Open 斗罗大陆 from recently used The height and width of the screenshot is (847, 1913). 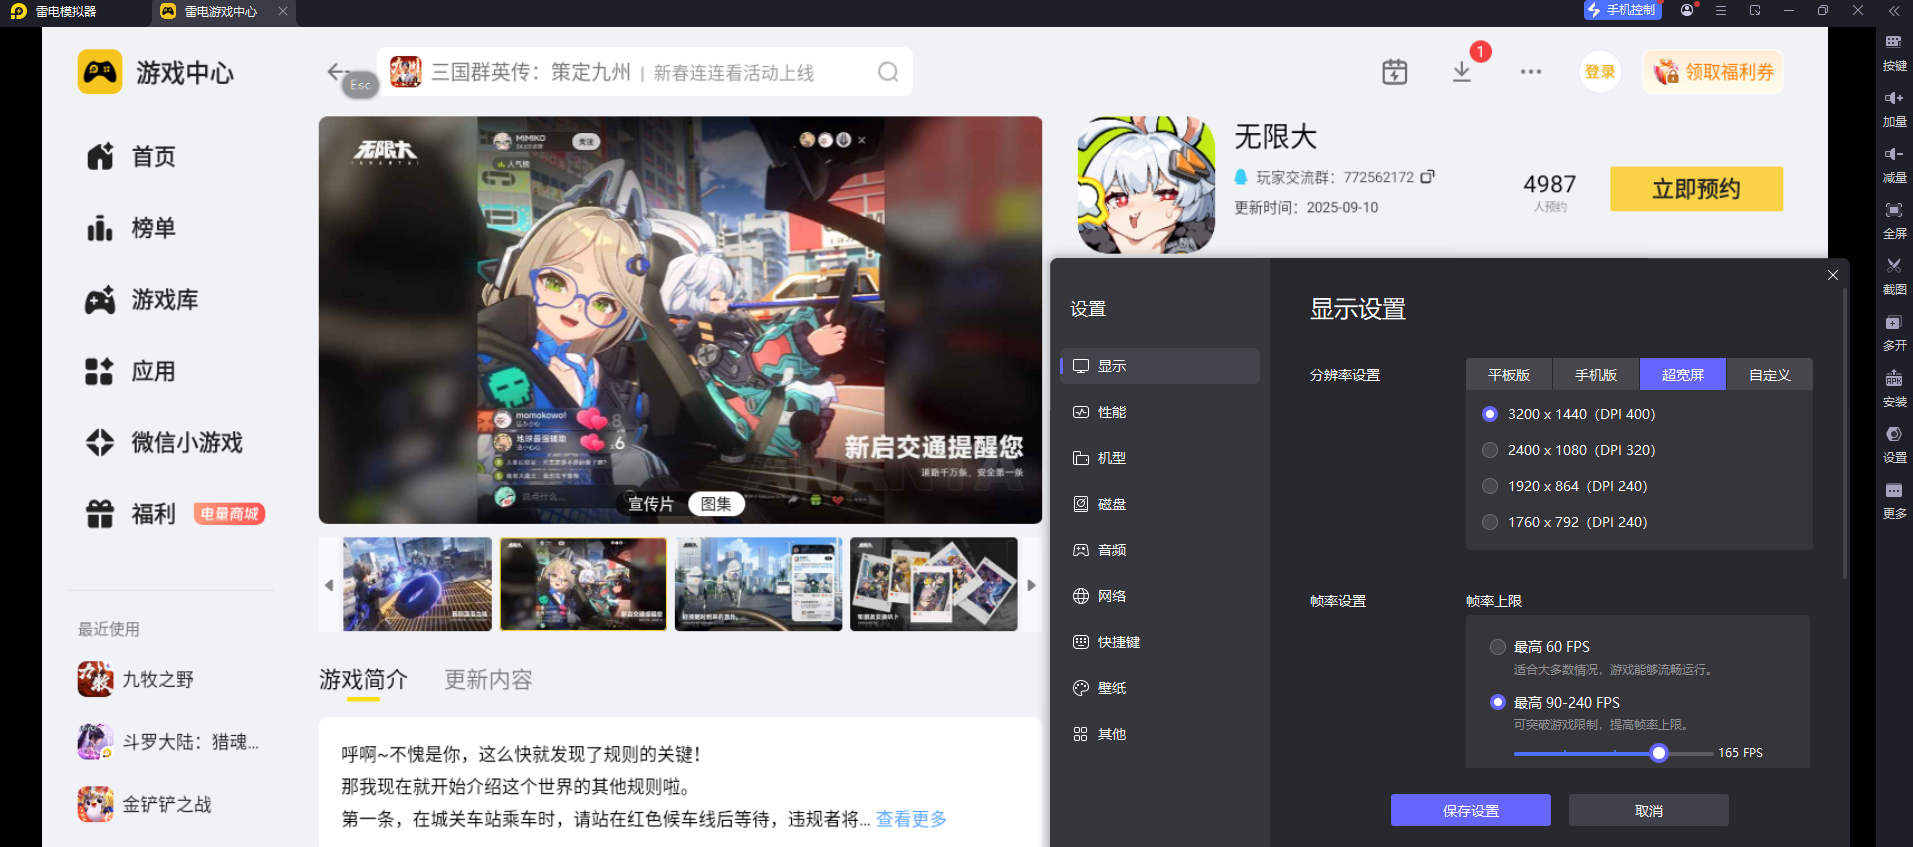[x=168, y=742]
